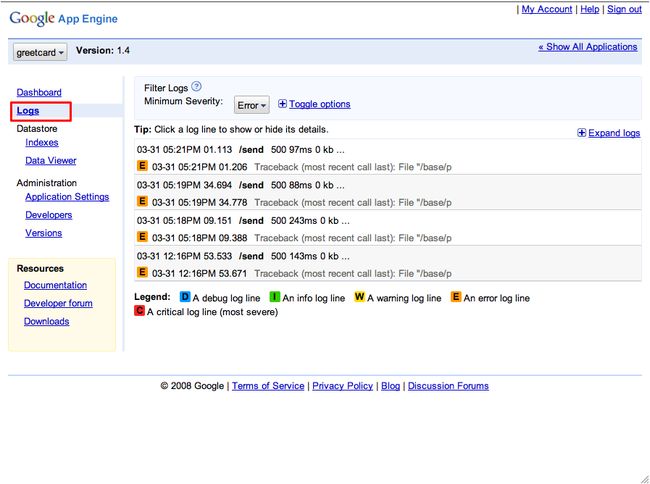This screenshot has height=484, width=650.
Task: Open the Downloads resource link
Action: tap(46, 322)
